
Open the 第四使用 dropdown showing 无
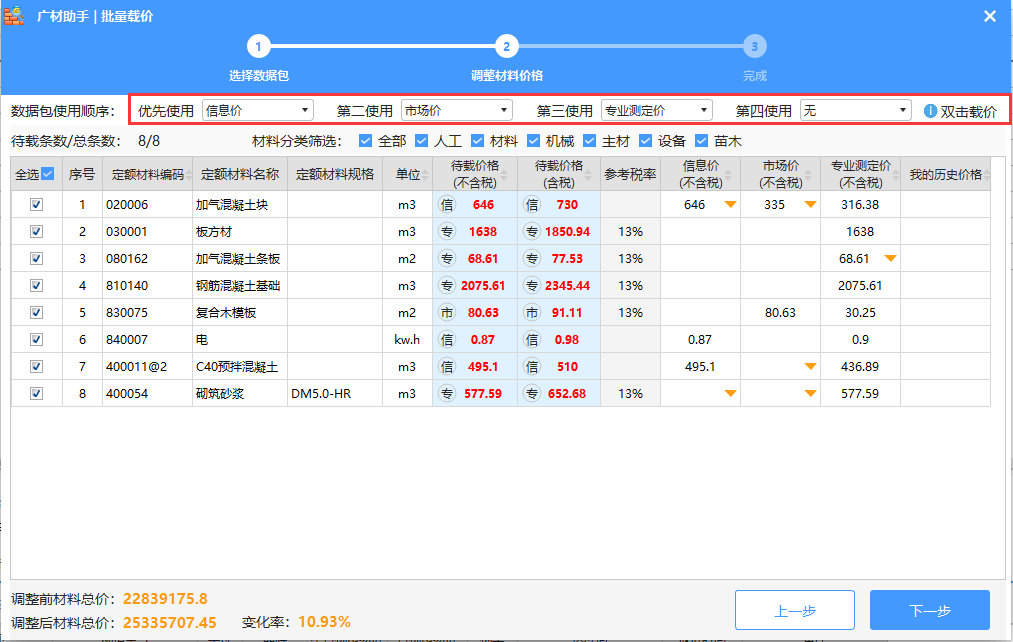pos(855,110)
